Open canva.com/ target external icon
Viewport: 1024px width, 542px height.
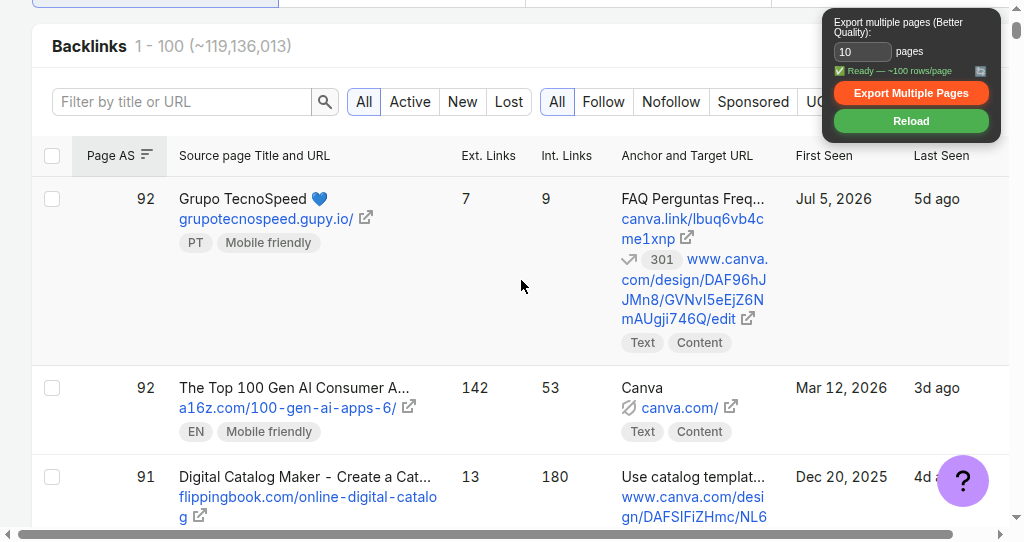[x=731, y=407]
